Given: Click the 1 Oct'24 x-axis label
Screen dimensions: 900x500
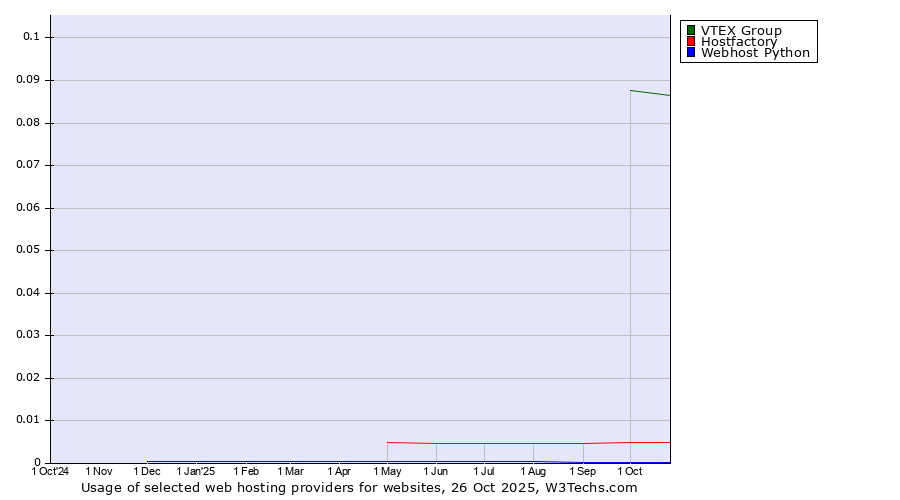Looking at the screenshot, I should pos(51,471).
